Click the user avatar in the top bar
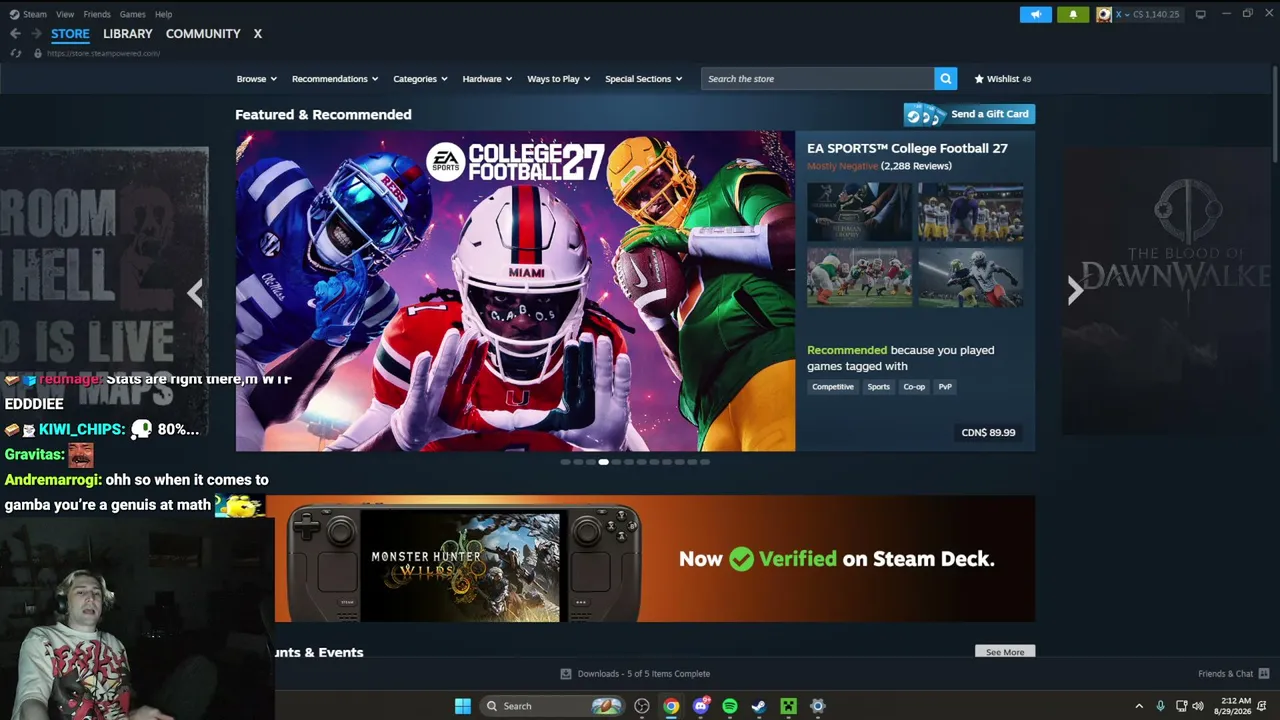Image resolution: width=1280 pixels, height=720 pixels. 1104,14
